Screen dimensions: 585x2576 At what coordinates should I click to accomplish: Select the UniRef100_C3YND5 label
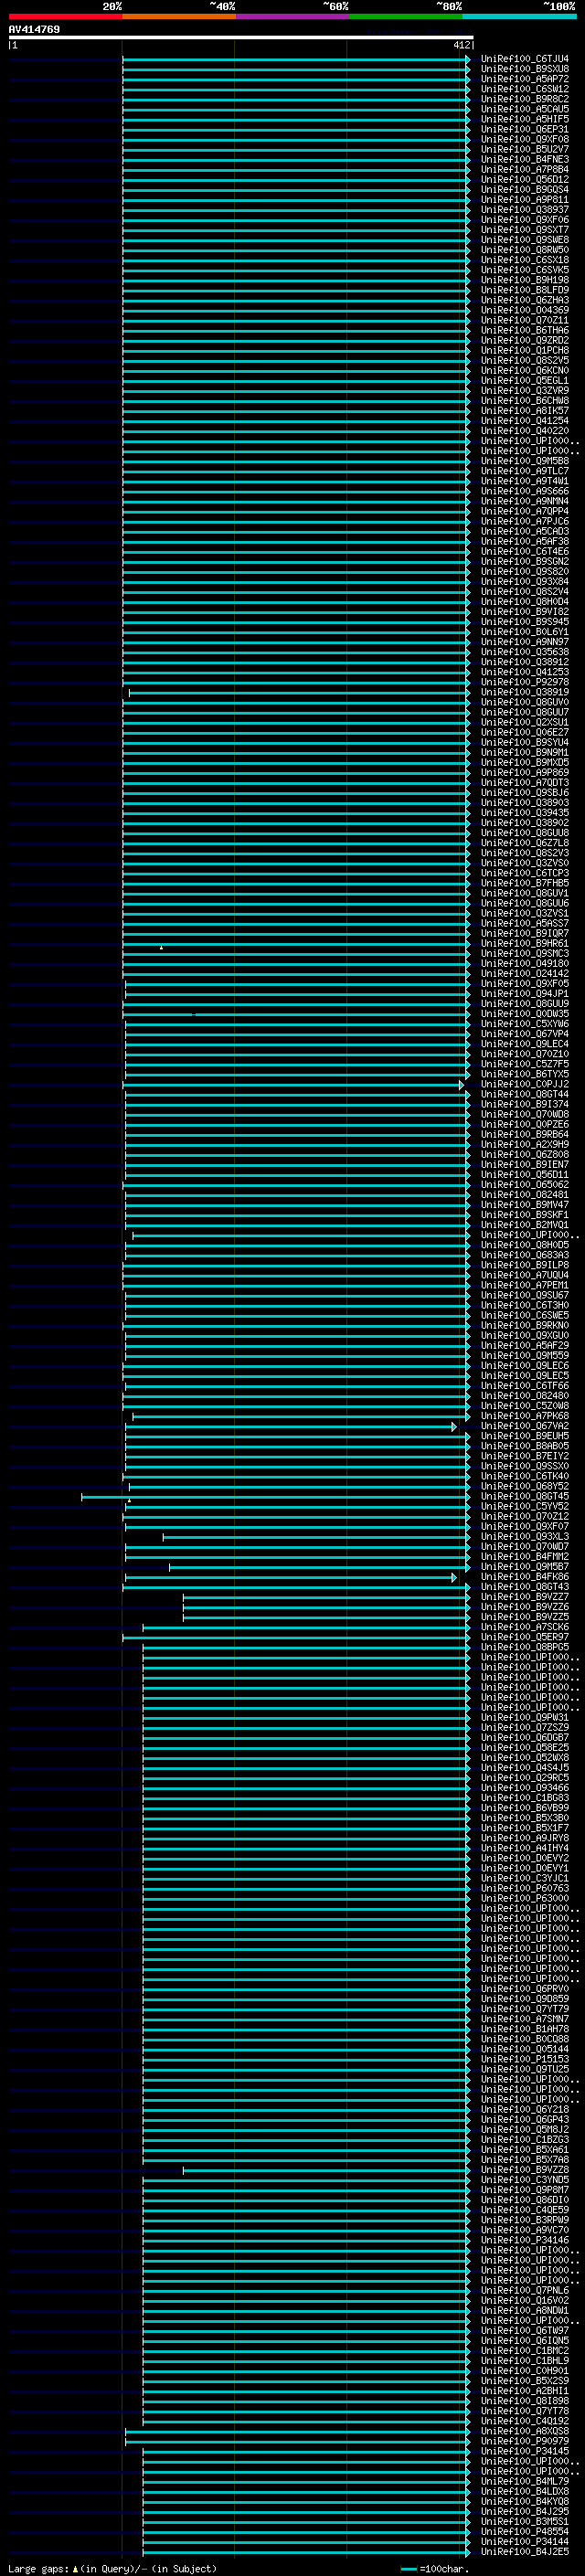point(524,2180)
